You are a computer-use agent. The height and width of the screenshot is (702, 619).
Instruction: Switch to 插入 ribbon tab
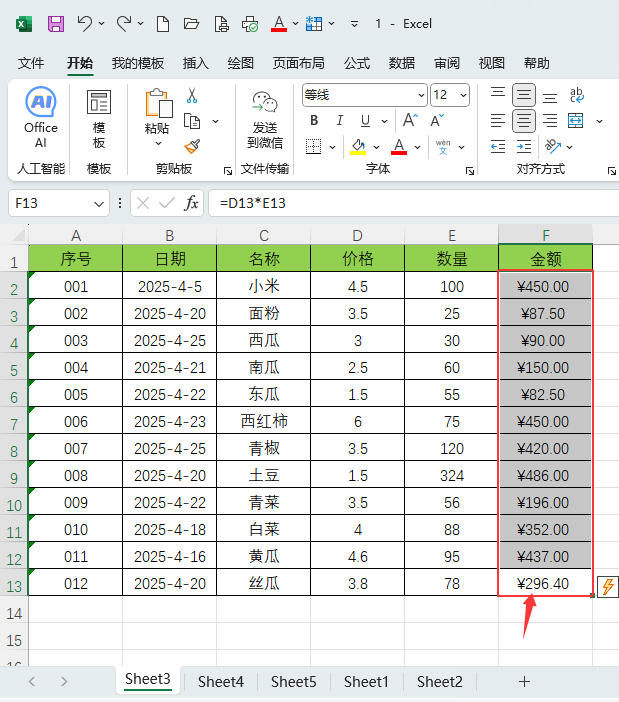tap(196, 63)
